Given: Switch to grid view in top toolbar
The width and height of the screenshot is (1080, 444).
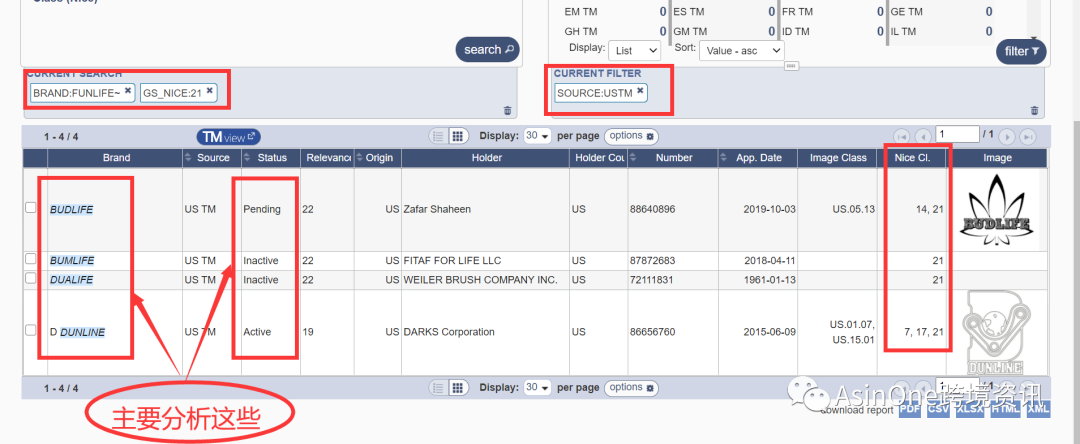Looking at the screenshot, I should pos(458,136).
